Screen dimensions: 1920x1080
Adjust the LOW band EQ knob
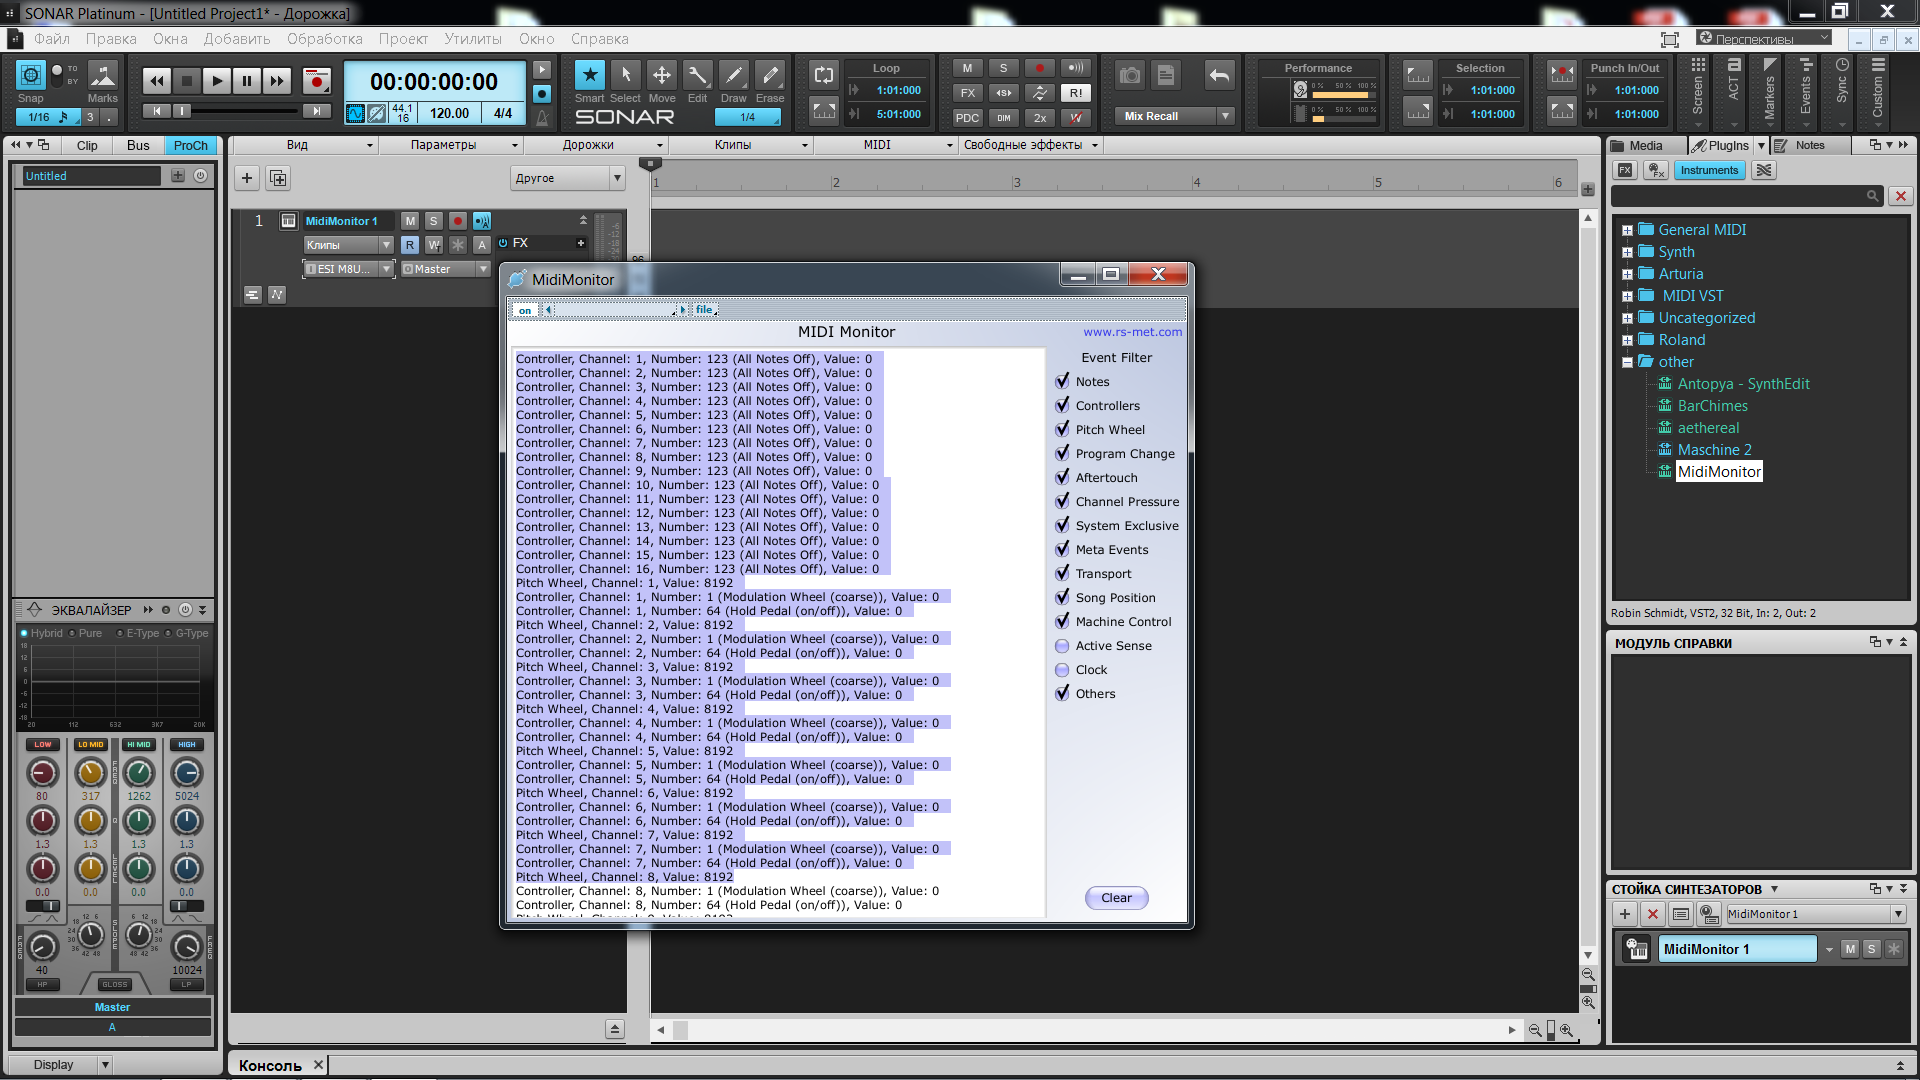click(42, 773)
